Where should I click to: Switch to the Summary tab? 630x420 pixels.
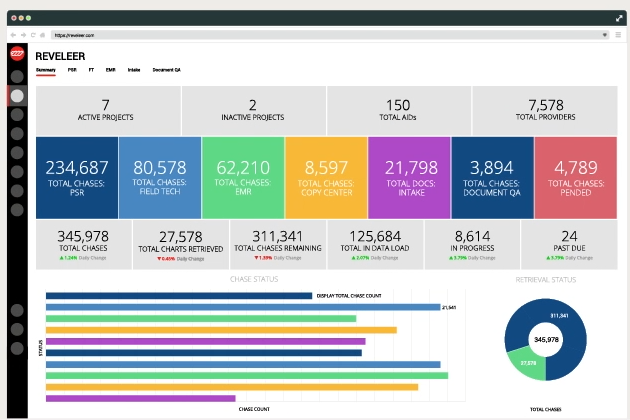point(45,70)
